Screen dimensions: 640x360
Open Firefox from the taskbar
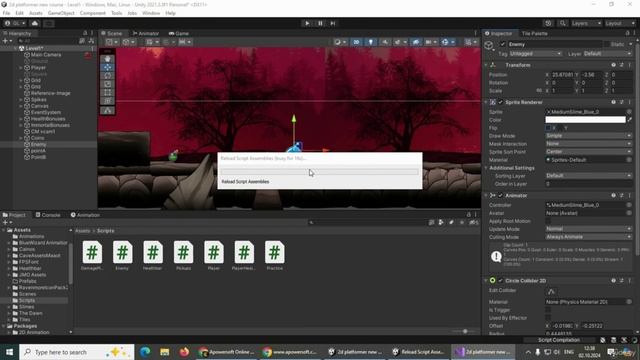click(184, 352)
